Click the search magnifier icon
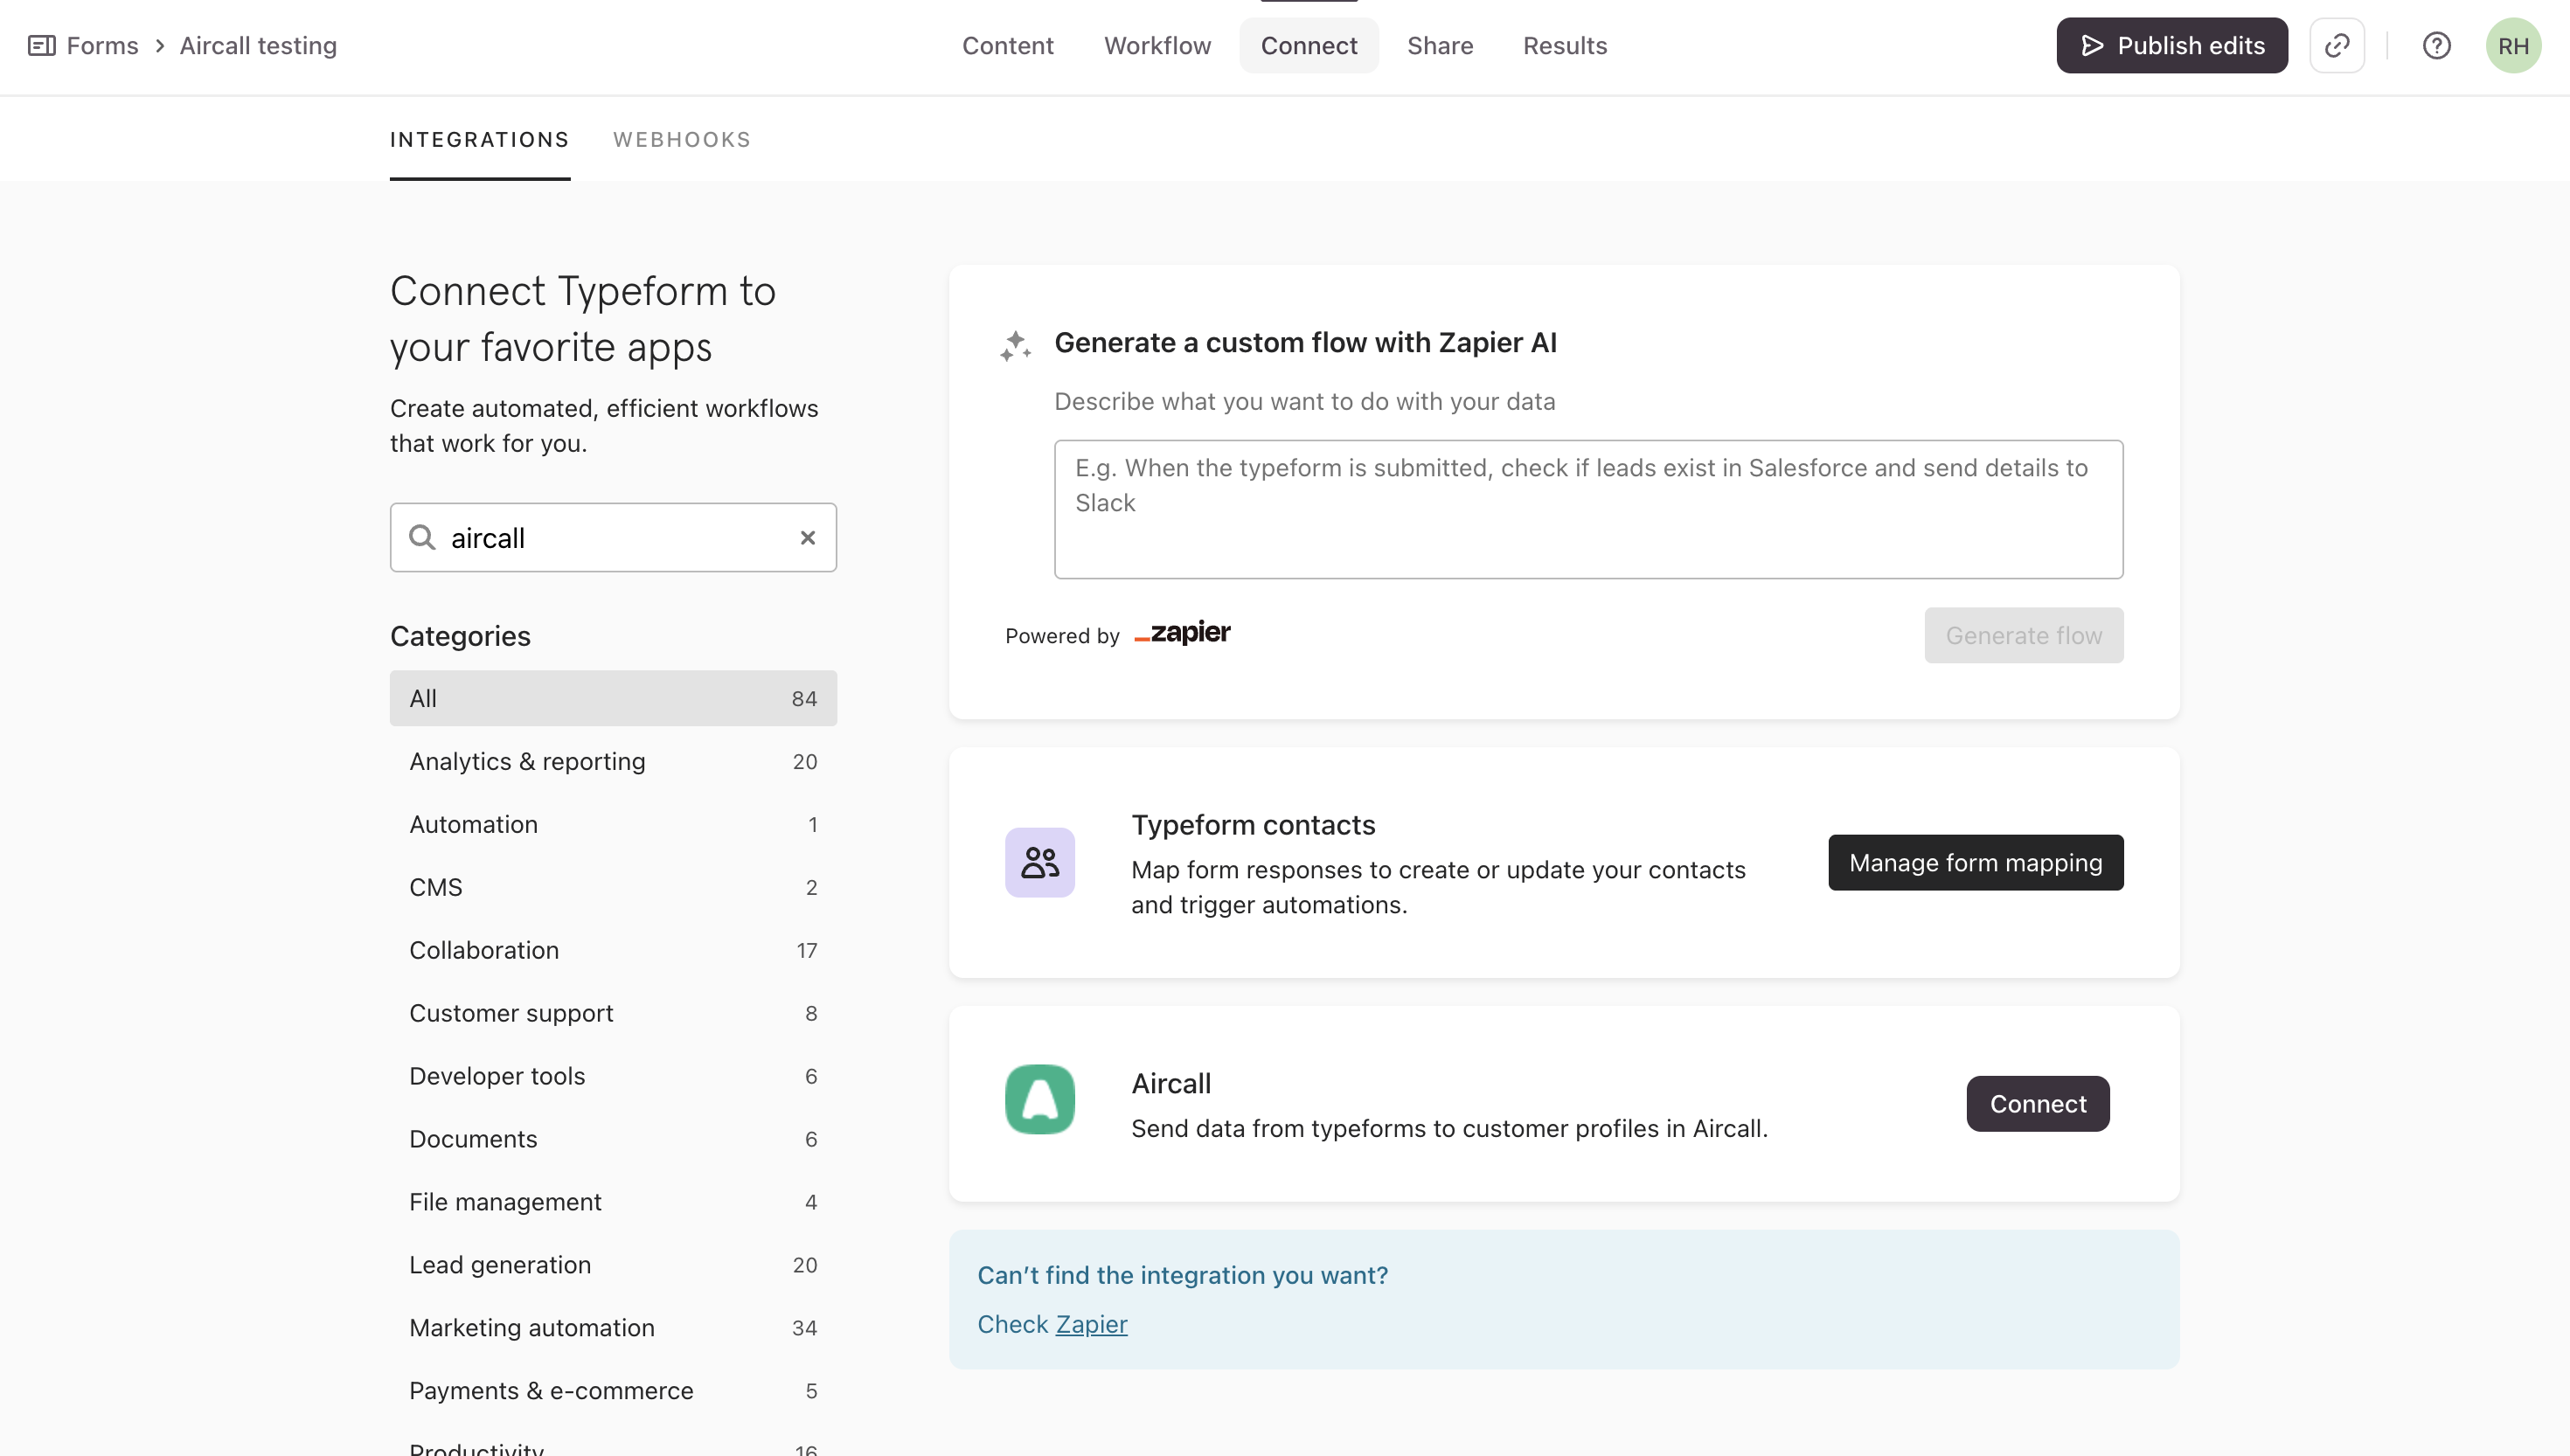 [422, 538]
